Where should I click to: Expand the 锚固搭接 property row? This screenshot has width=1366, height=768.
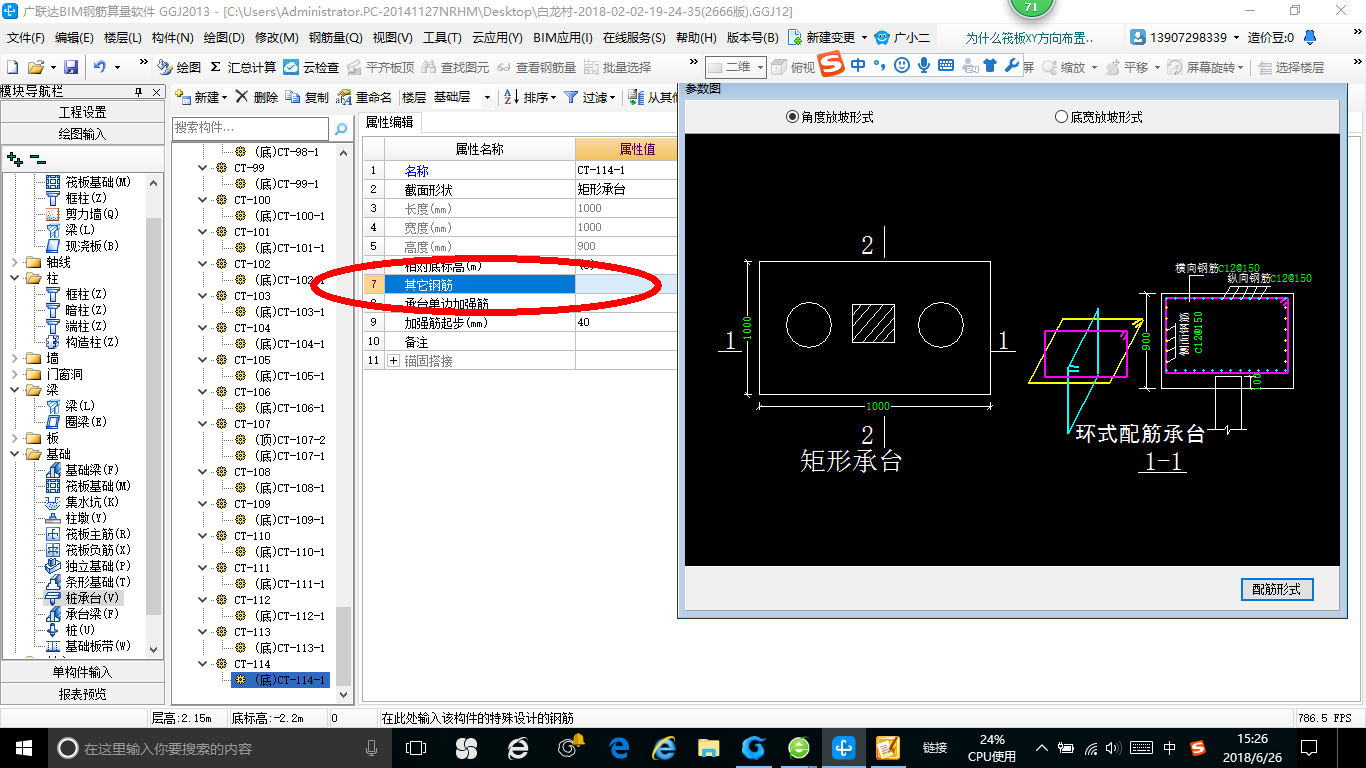[393, 360]
